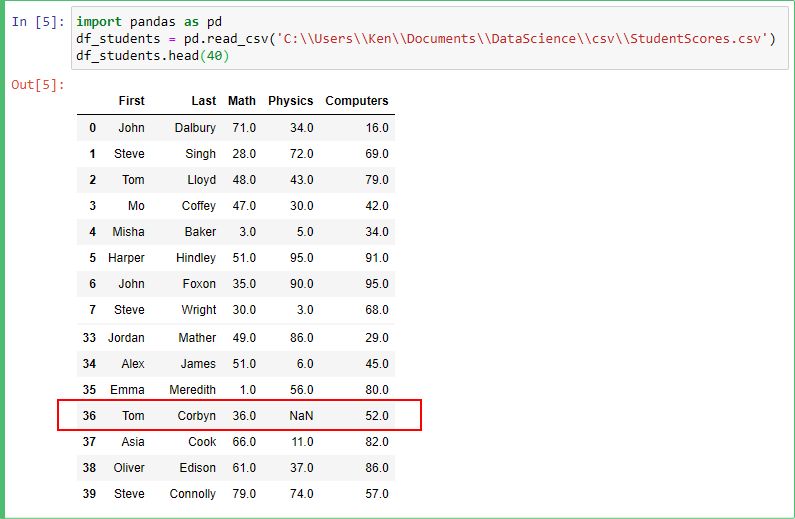The image size is (795, 519).
Task: Click last name James
Action: [x=198, y=364]
